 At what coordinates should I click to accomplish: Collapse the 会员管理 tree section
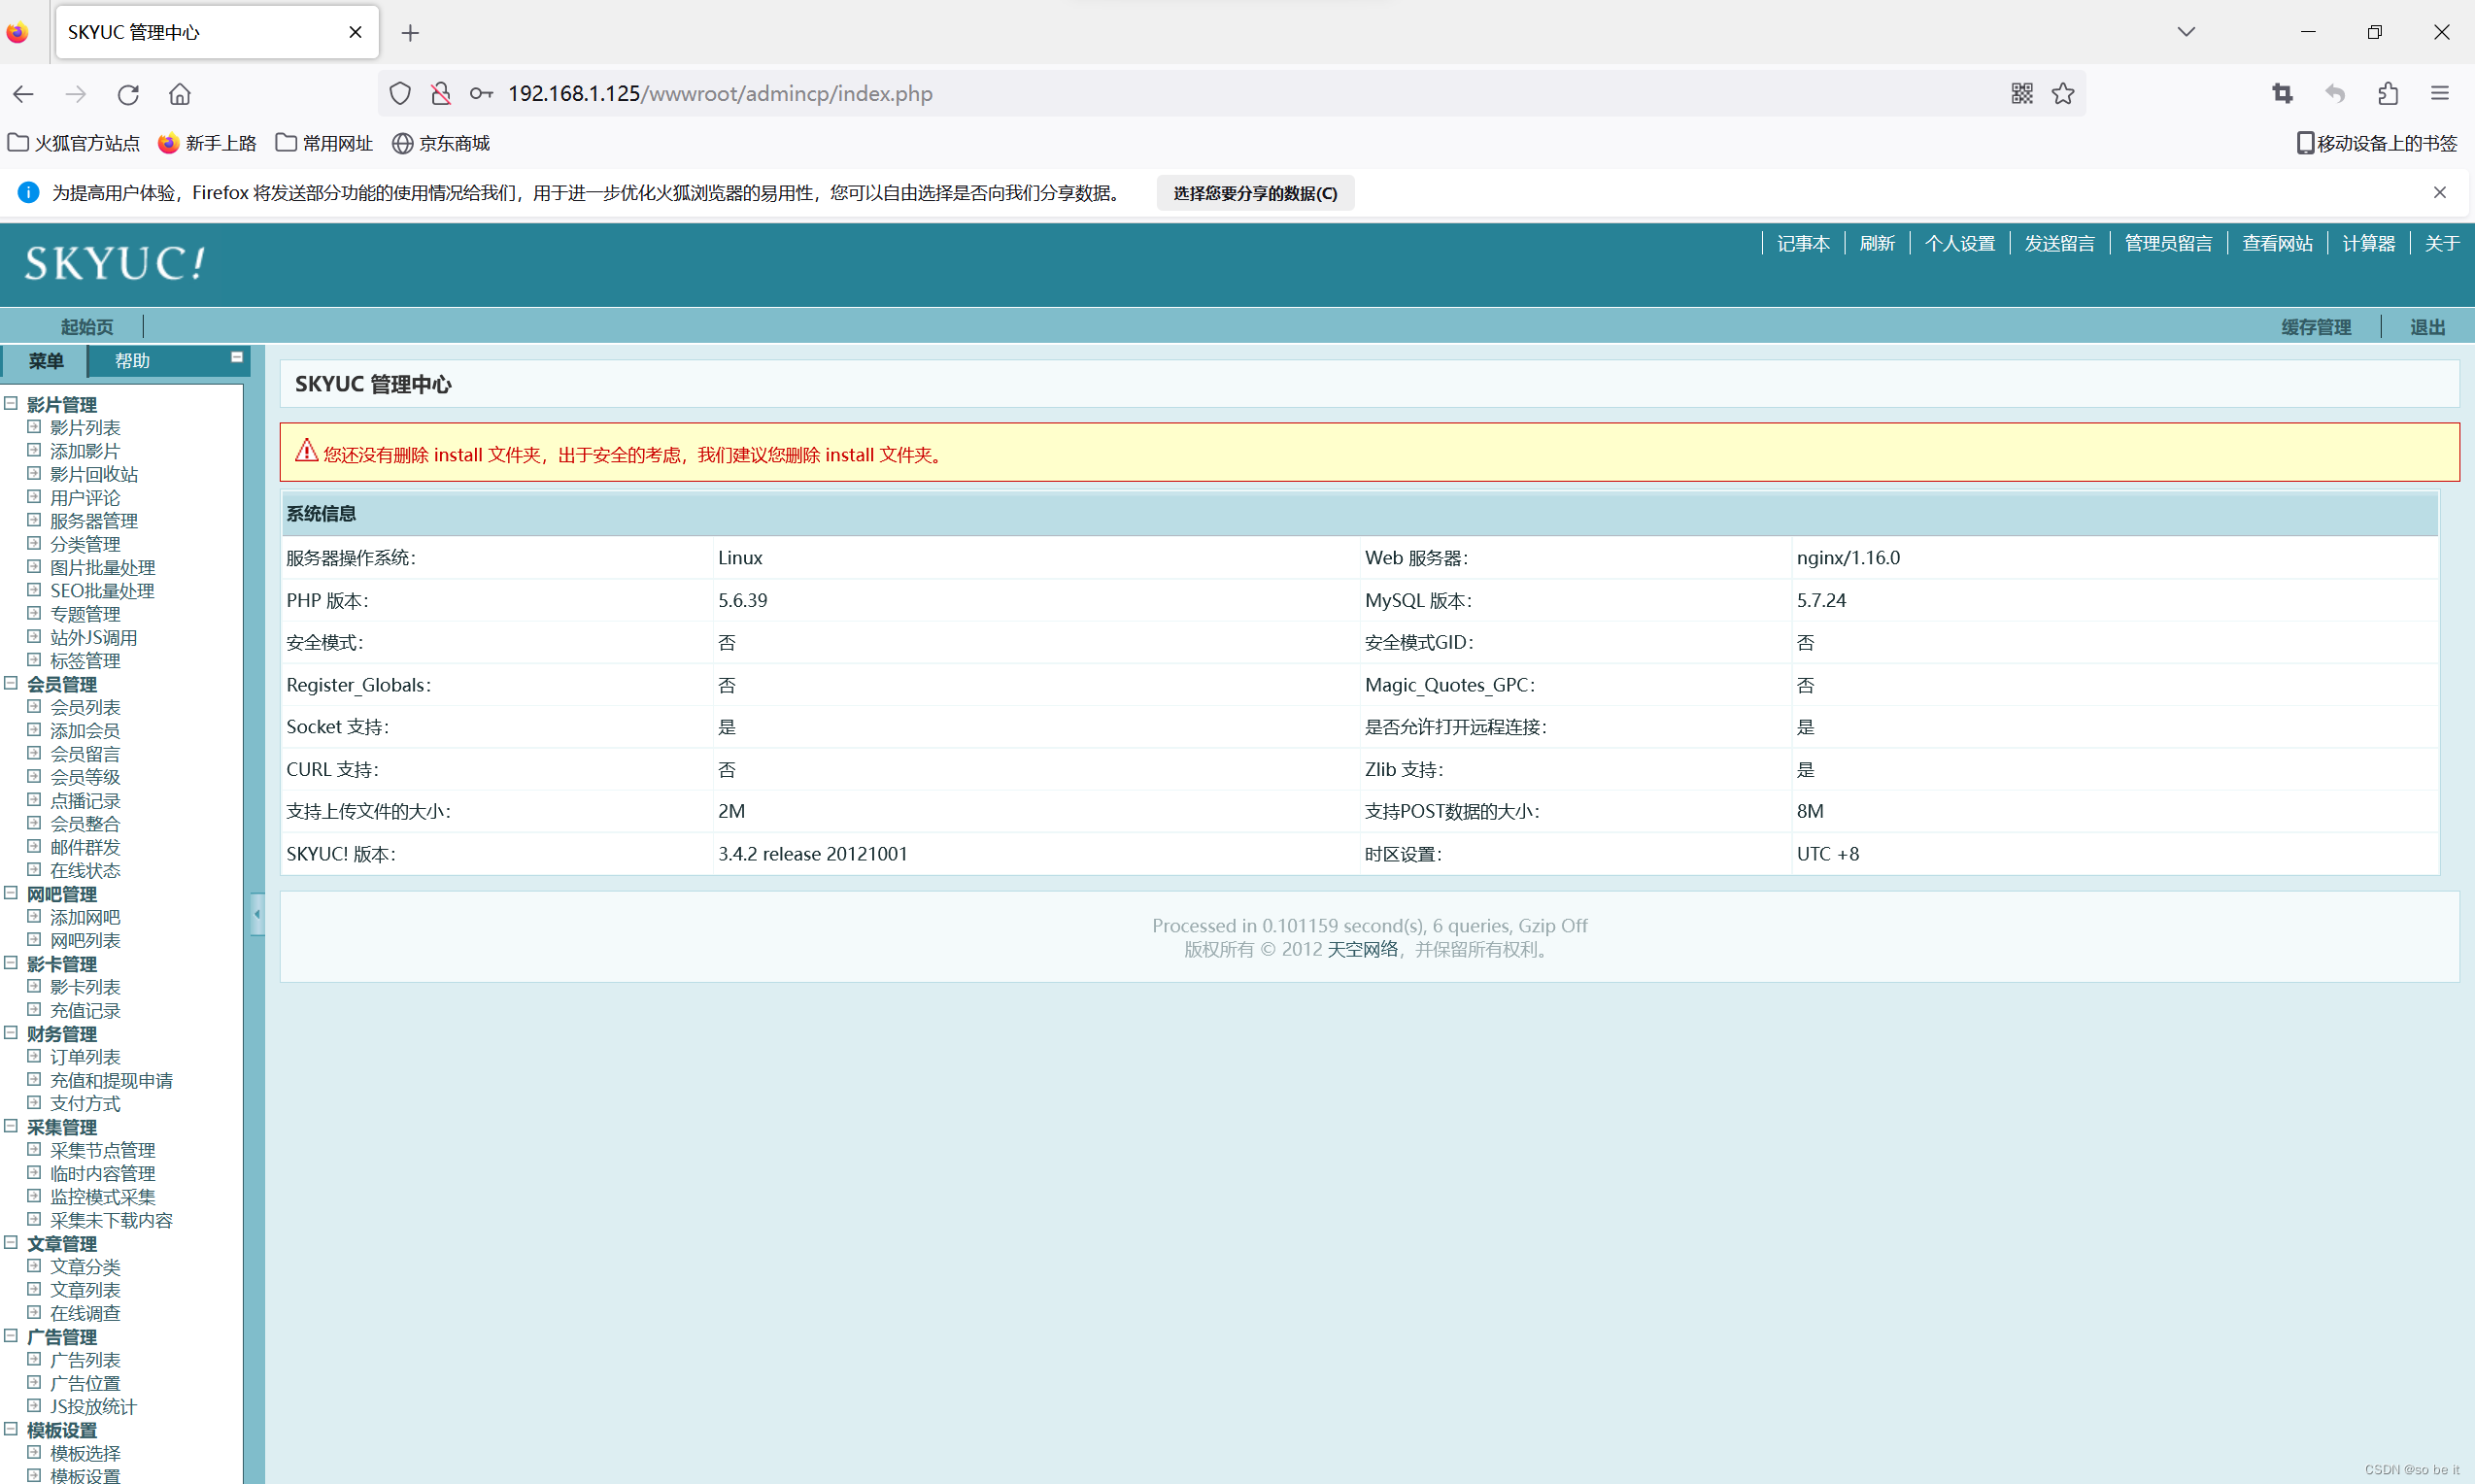coord(11,683)
